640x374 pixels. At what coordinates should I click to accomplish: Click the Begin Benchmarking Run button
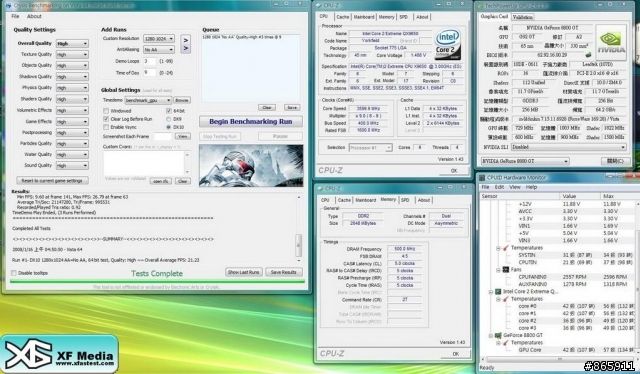[251, 122]
